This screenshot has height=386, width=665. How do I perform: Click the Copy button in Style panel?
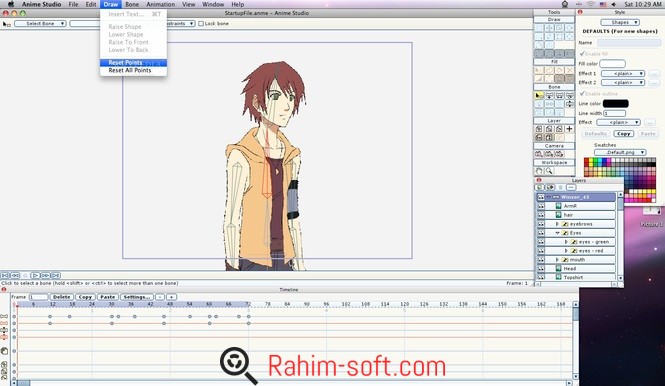pyautogui.click(x=623, y=134)
